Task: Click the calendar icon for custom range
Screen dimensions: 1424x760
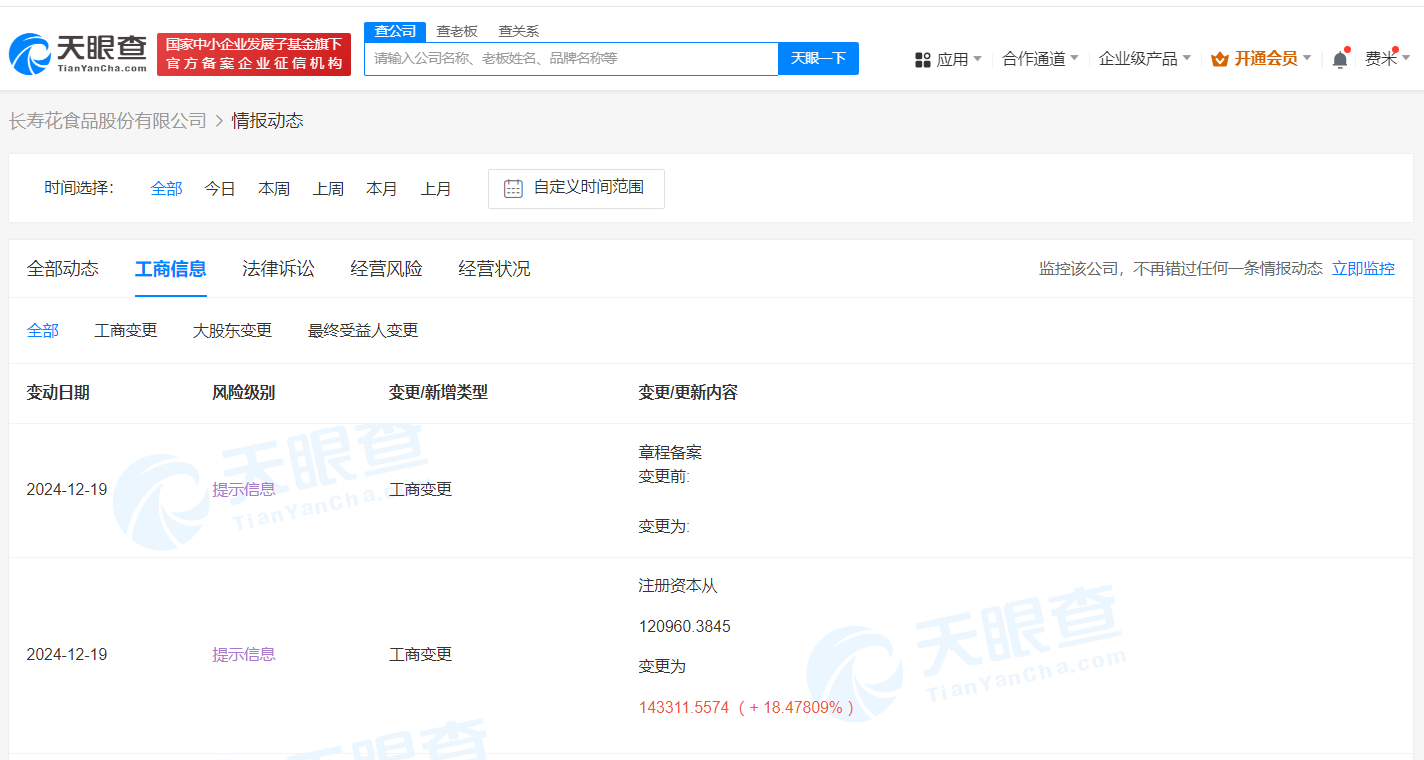Action: (x=513, y=188)
